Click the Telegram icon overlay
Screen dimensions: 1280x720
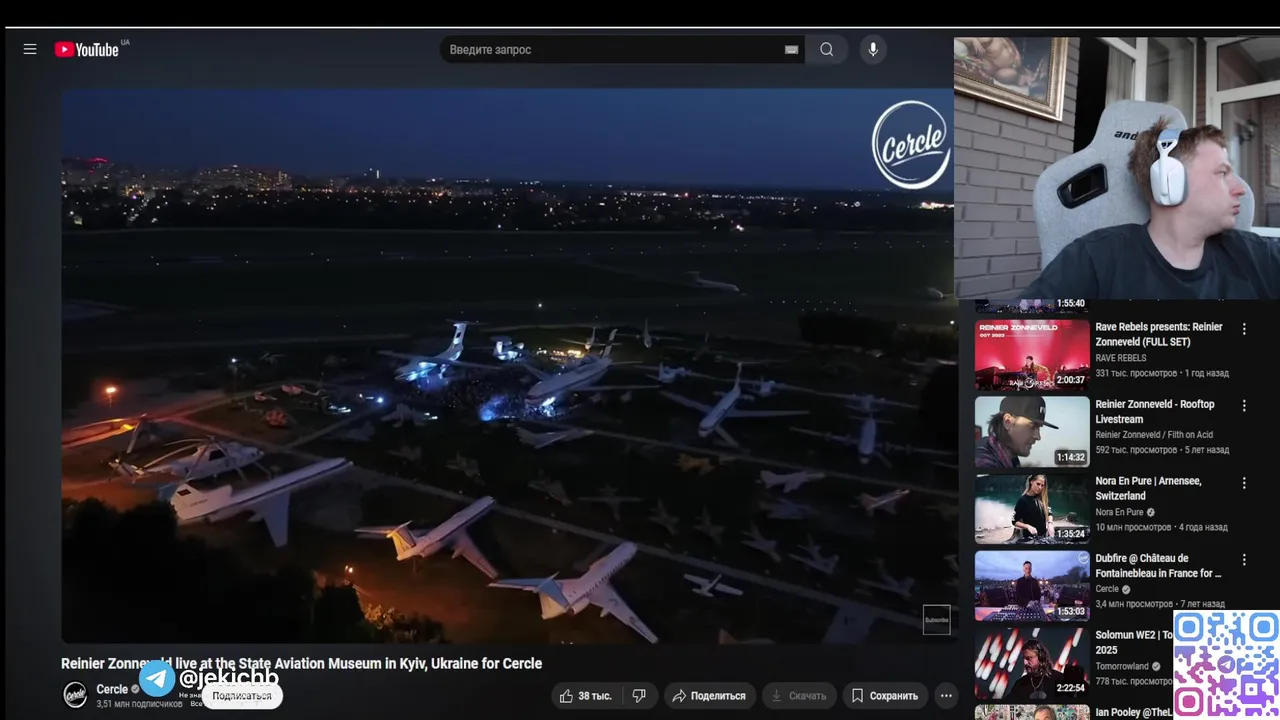coord(157,678)
